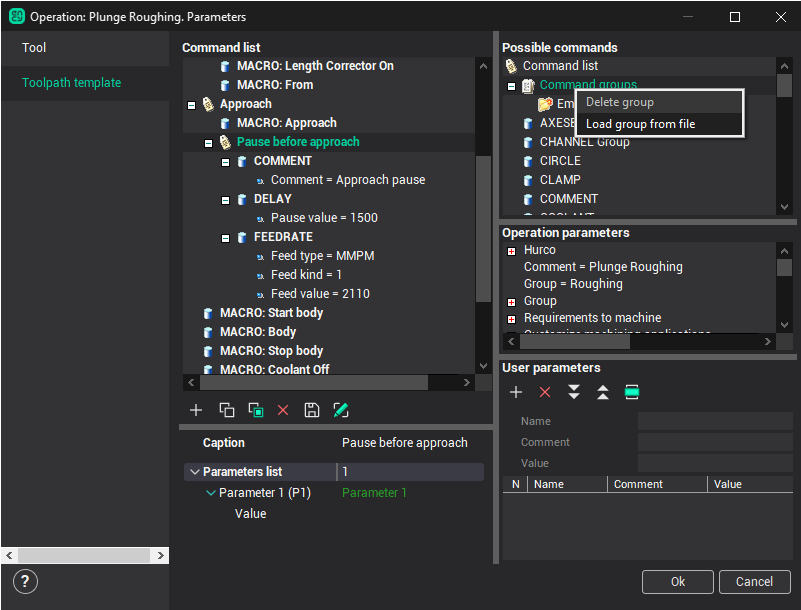Collapse the Parameters list chevron
The height and width of the screenshot is (610, 801).
pos(192,472)
